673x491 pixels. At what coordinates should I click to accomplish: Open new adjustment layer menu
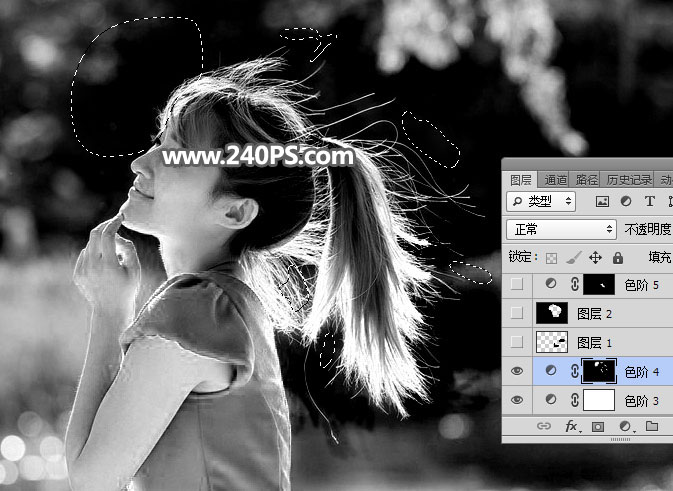point(625,427)
